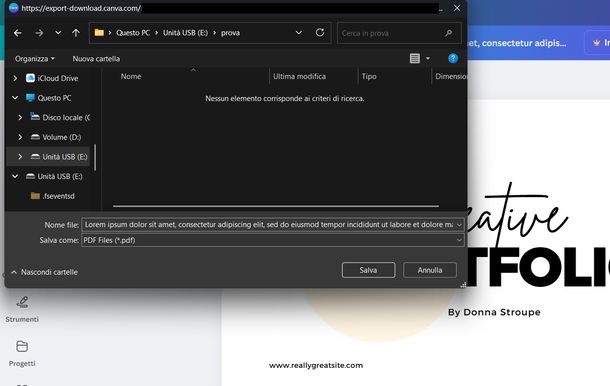Select the Questo PC breadcrumb
Viewport: 610px width, 386px height.
point(133,33)
